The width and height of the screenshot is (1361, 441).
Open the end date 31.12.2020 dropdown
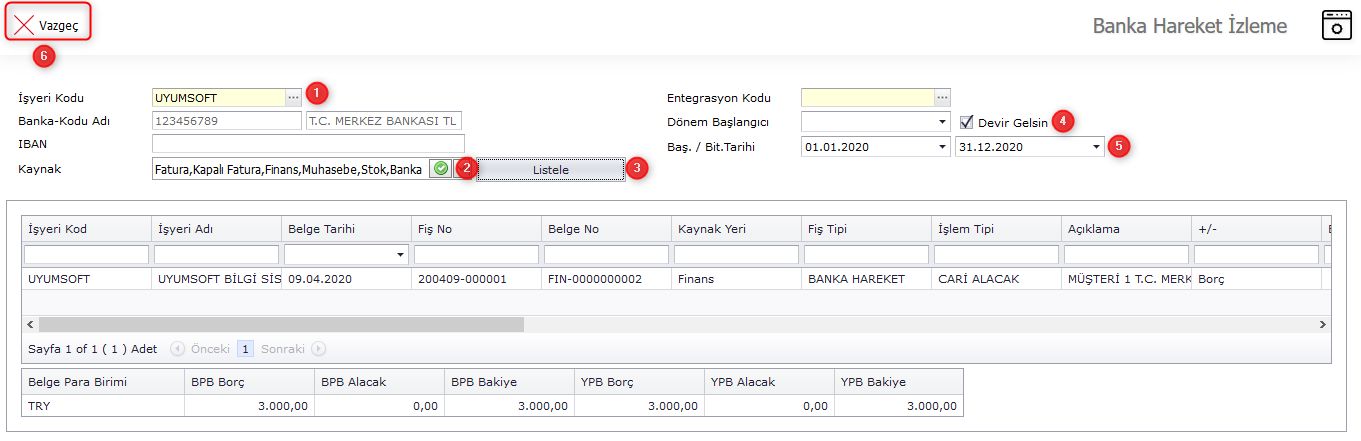[x=1097, y=147]
